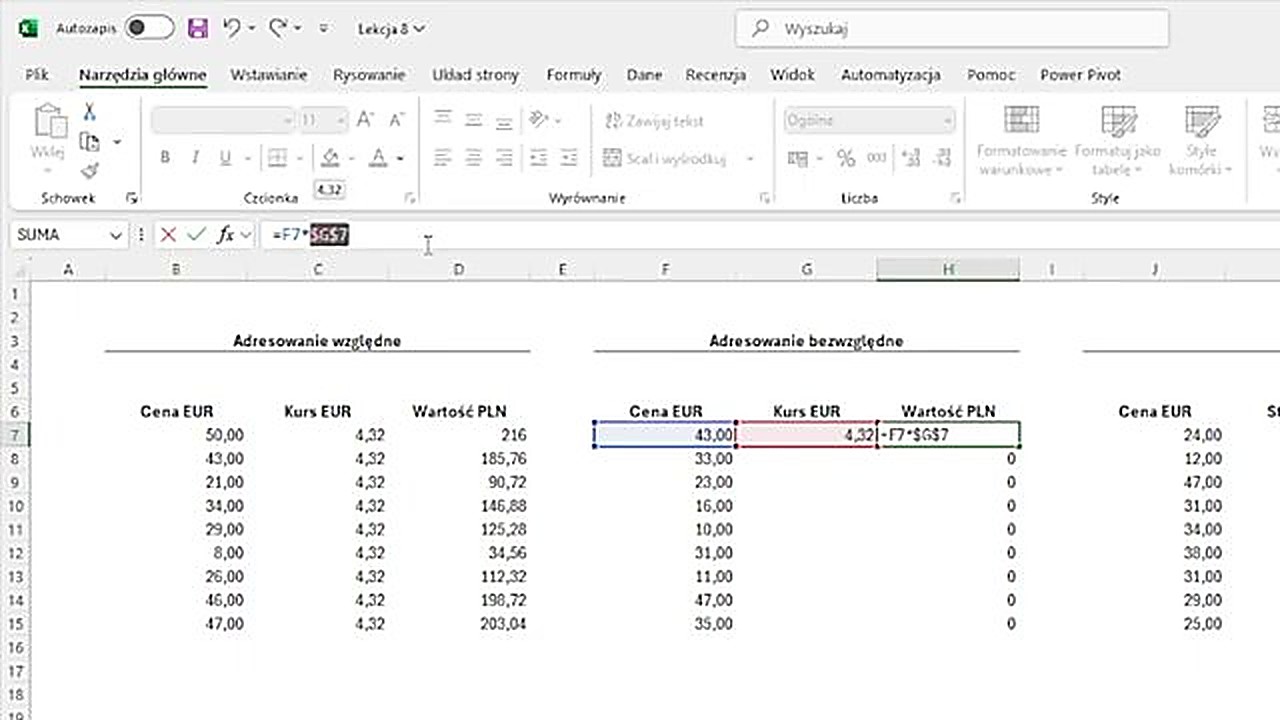1280x720 pixels.
Task: Click the font color A swatch
Action: (378, 158)
